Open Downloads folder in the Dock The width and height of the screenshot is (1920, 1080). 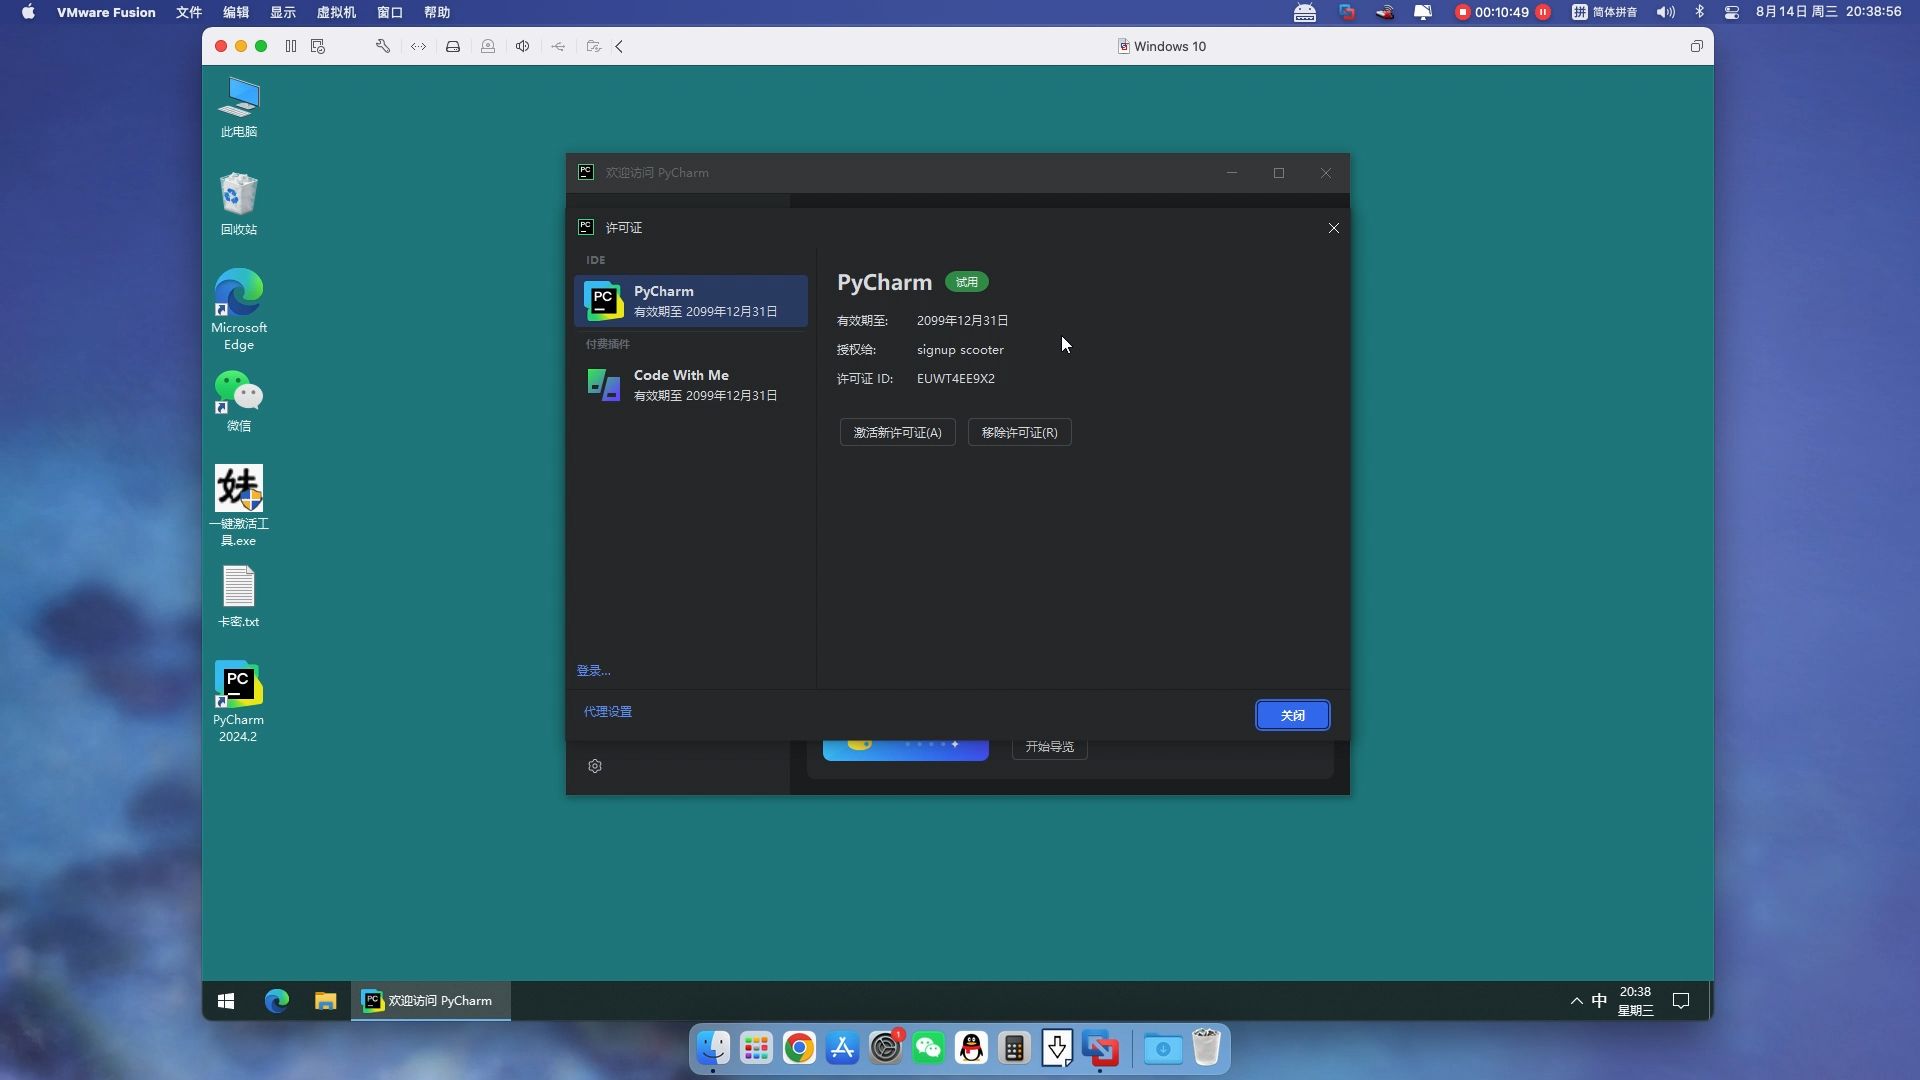(x=1163, y=1048)
